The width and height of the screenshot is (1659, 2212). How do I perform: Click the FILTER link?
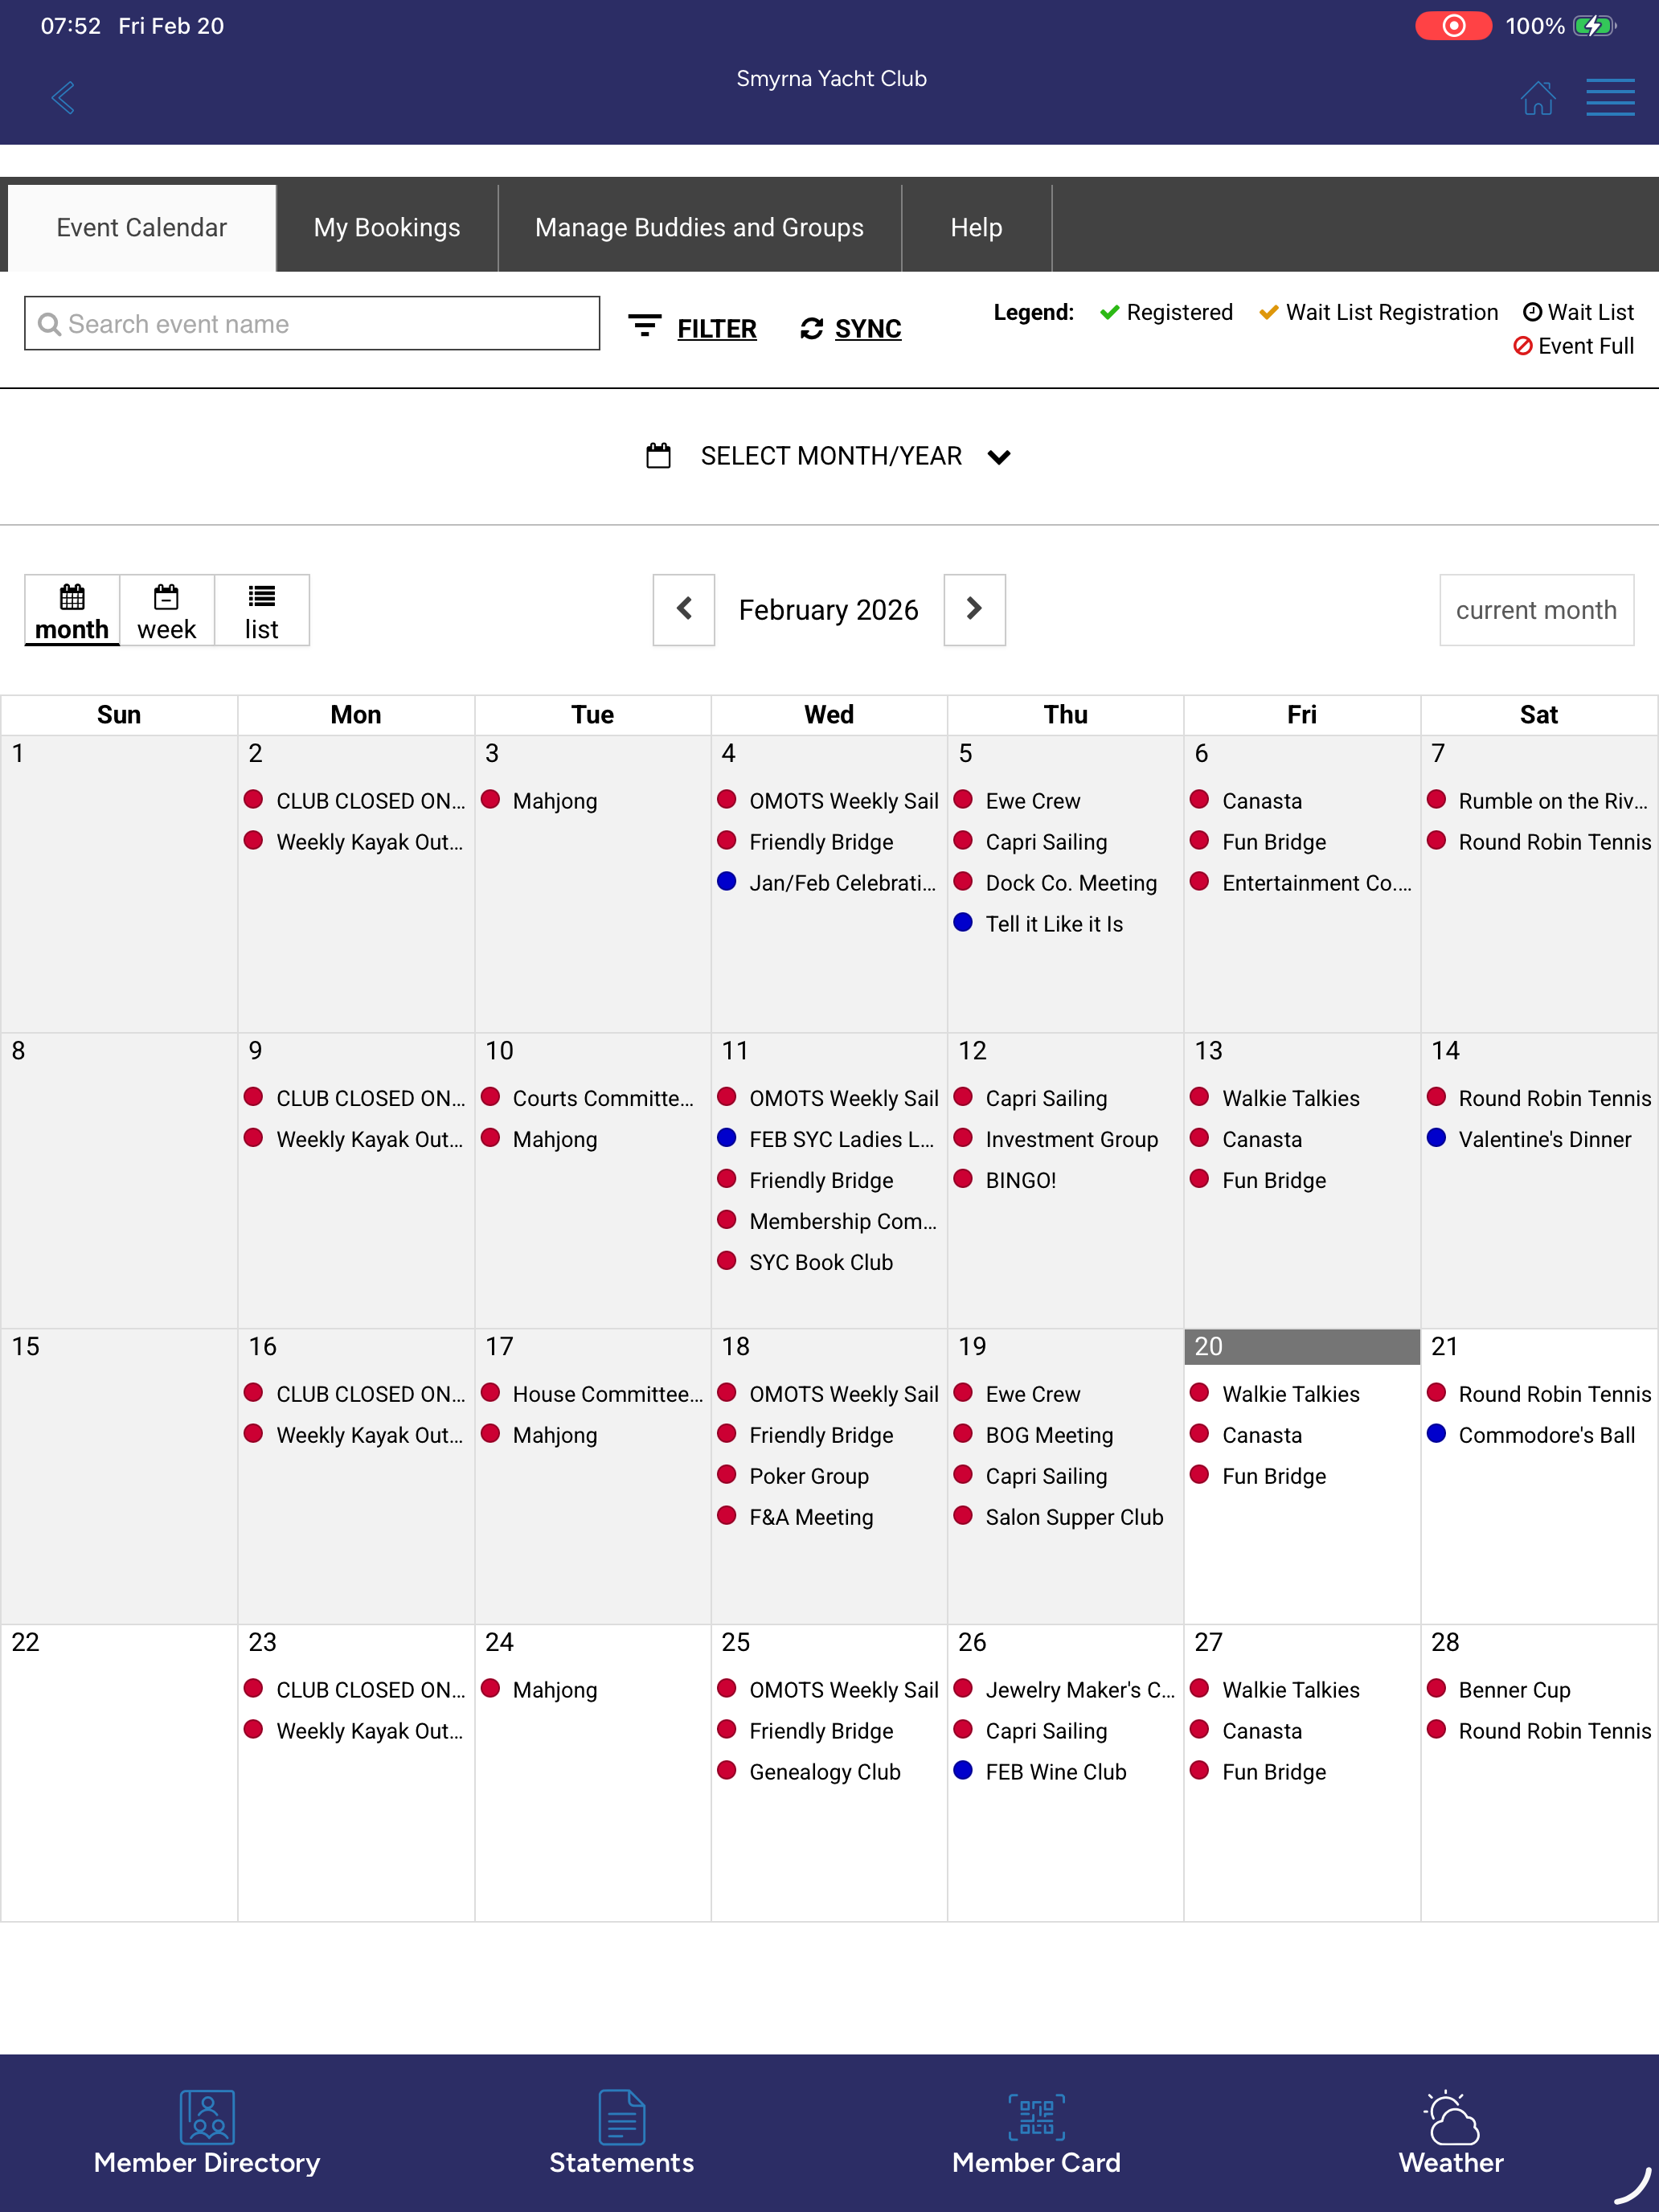[x=717, y=329]
